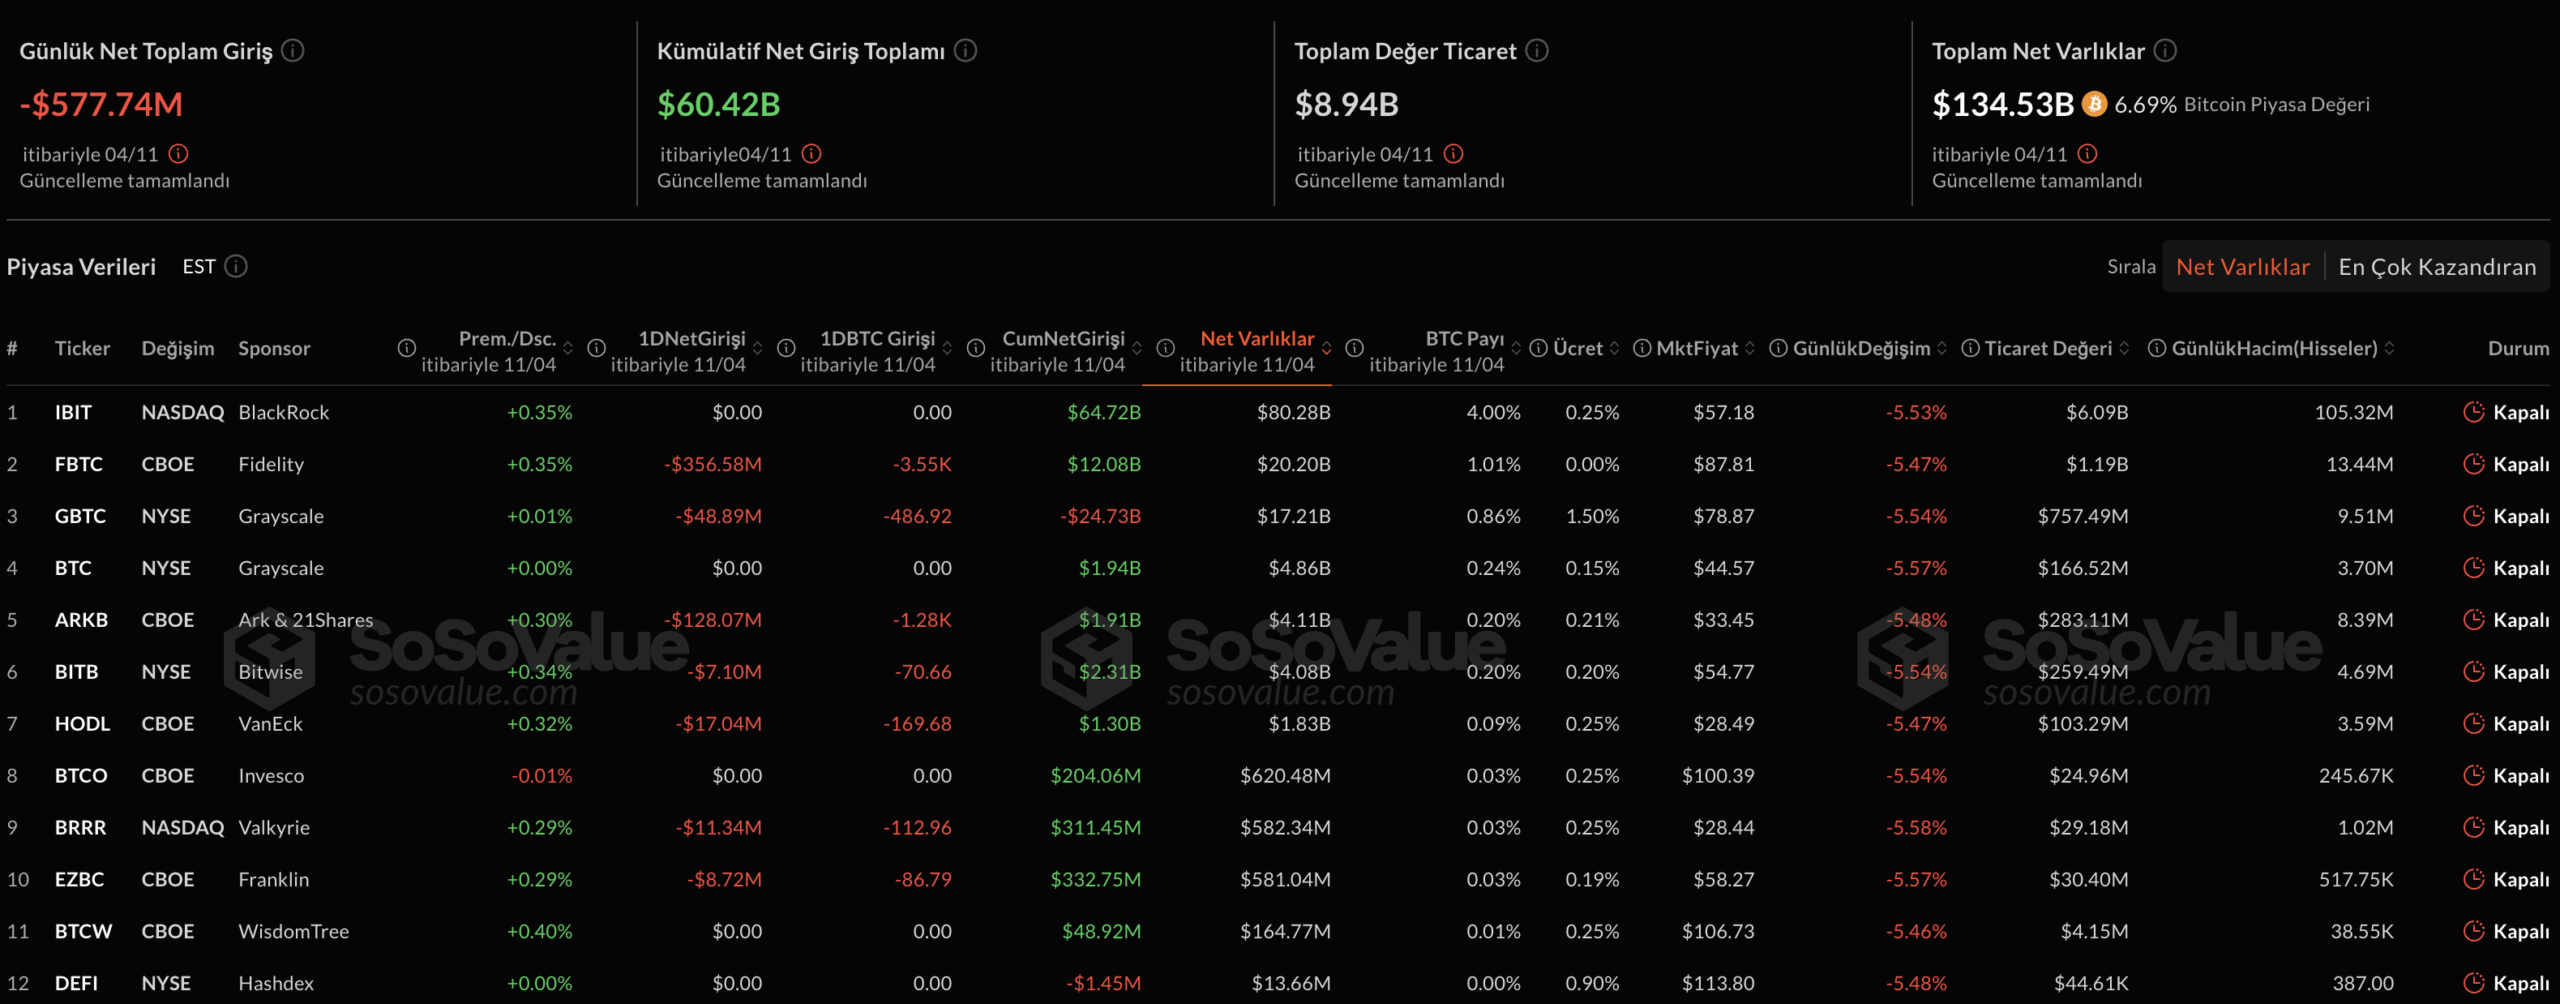
Task: Click info icon before MktFiyat column header
Action: 1642,348
